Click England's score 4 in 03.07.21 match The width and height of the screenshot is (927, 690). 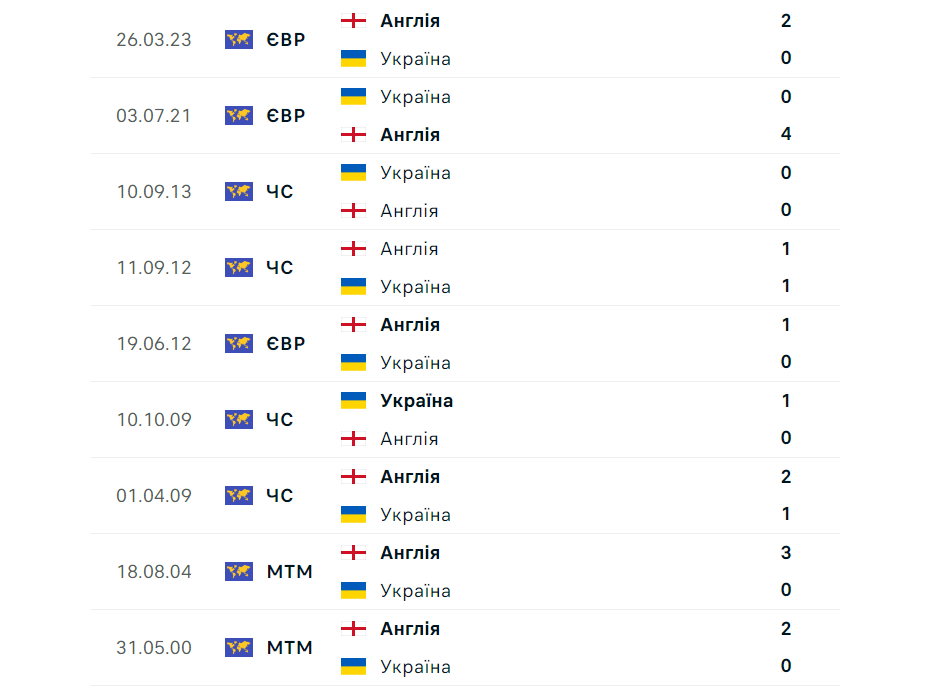[786, 134]
